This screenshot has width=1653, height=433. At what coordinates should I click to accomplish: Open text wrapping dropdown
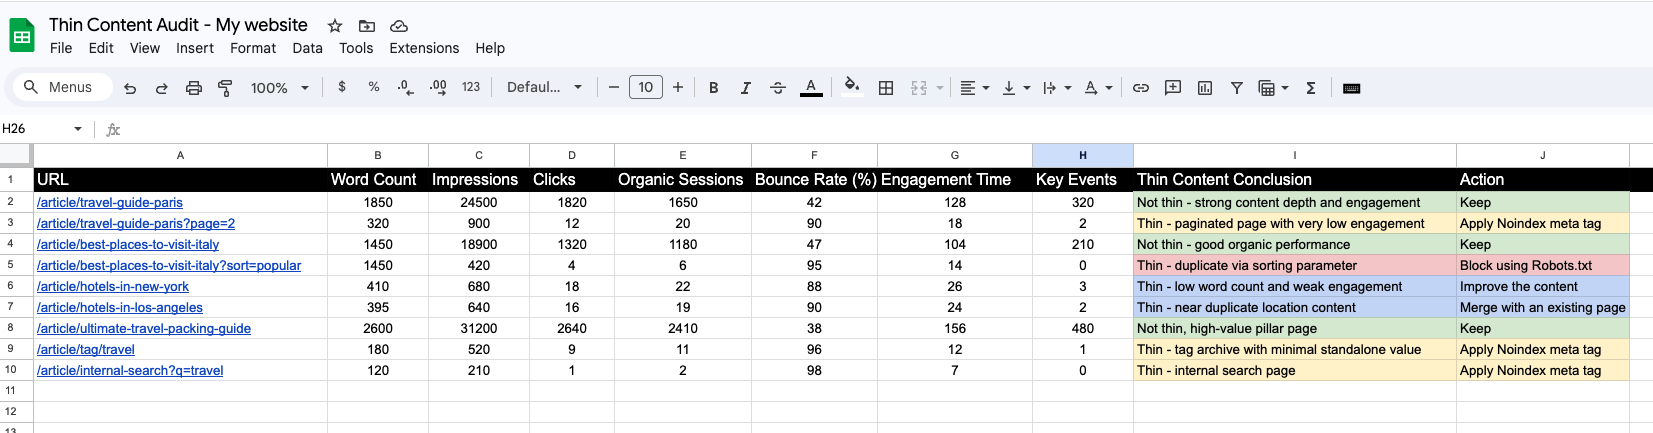1057,88
